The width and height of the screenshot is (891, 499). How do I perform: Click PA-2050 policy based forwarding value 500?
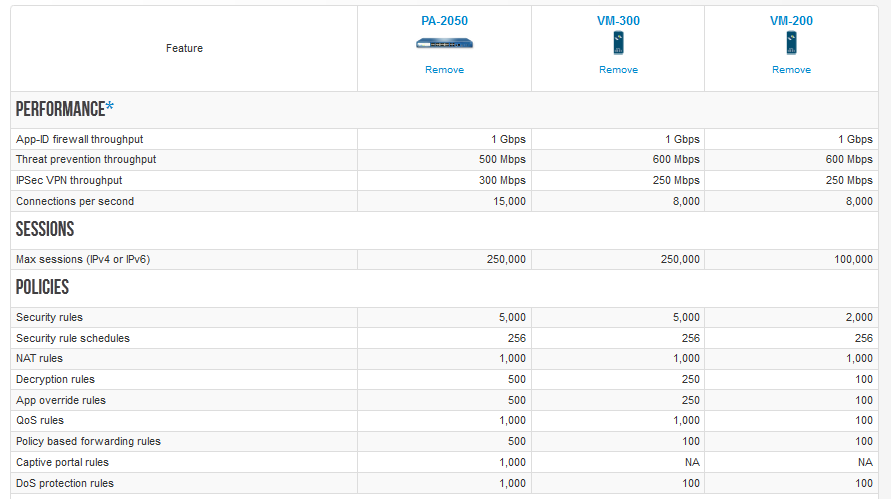[x=517, y=442]
